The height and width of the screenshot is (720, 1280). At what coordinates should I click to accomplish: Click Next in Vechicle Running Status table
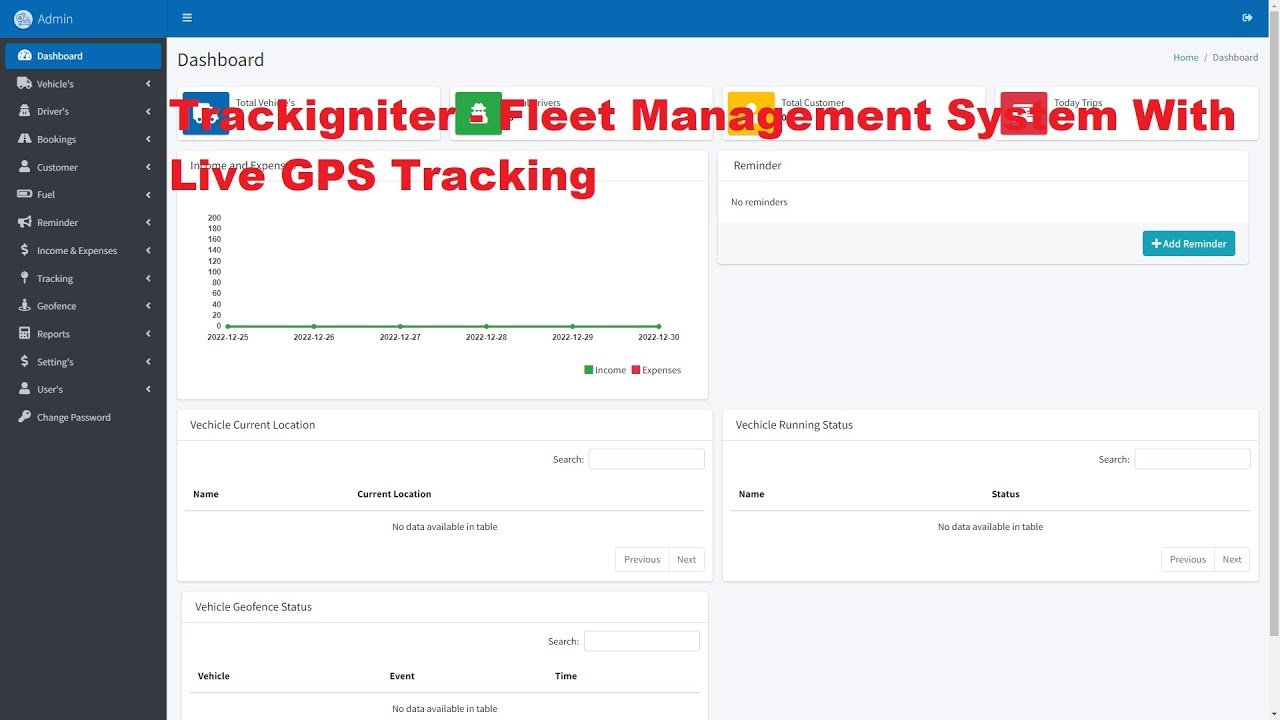[1232, 559]
